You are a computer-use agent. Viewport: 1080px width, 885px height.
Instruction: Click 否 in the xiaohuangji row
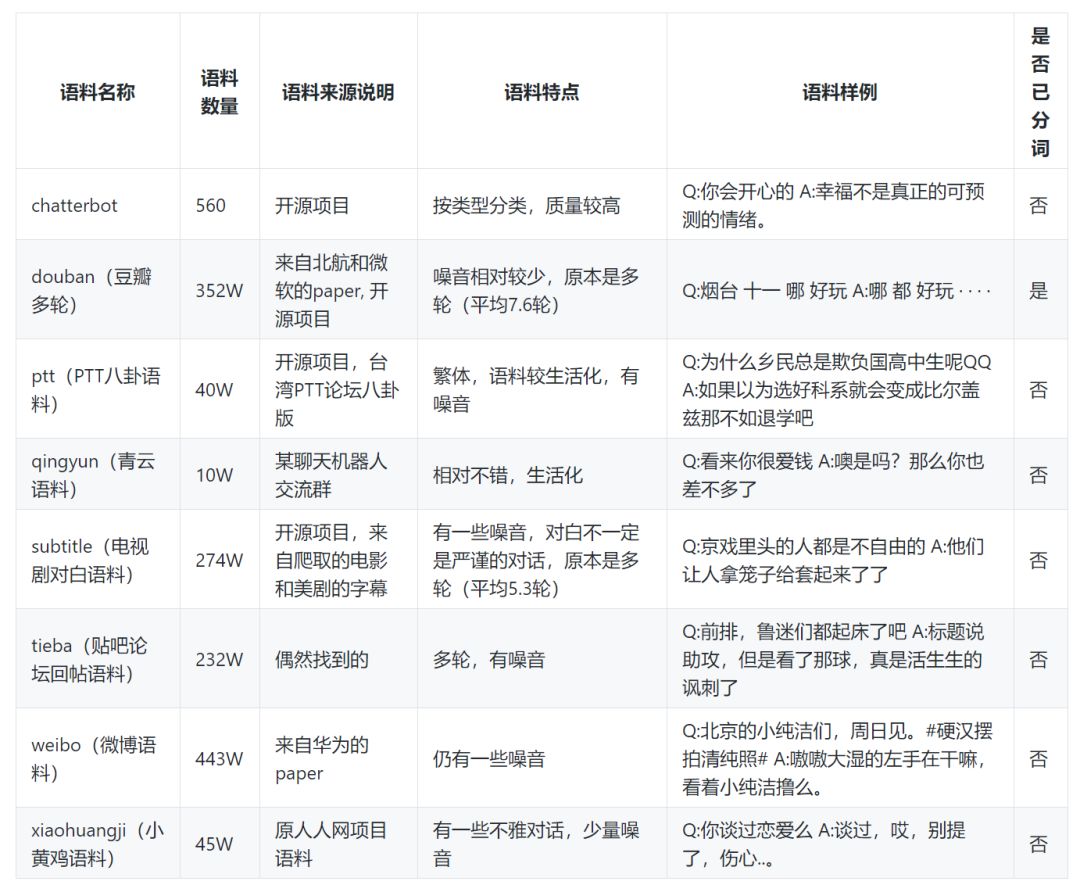pos(1039,844)
